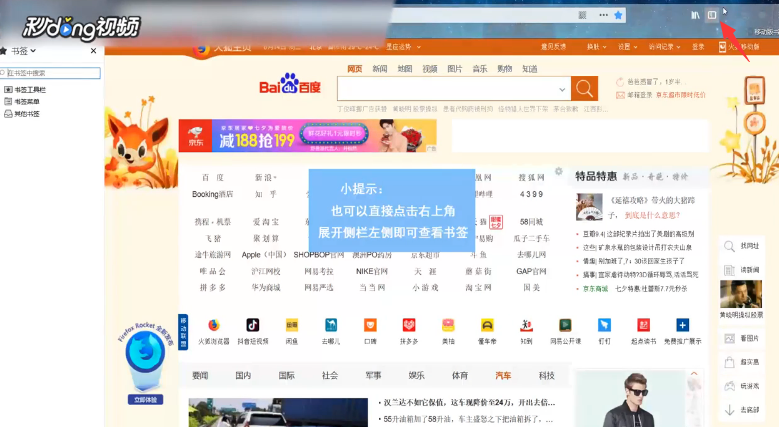Open the 体育 news tab
This screenshot has width=779, height=427.
click(460, 376)
